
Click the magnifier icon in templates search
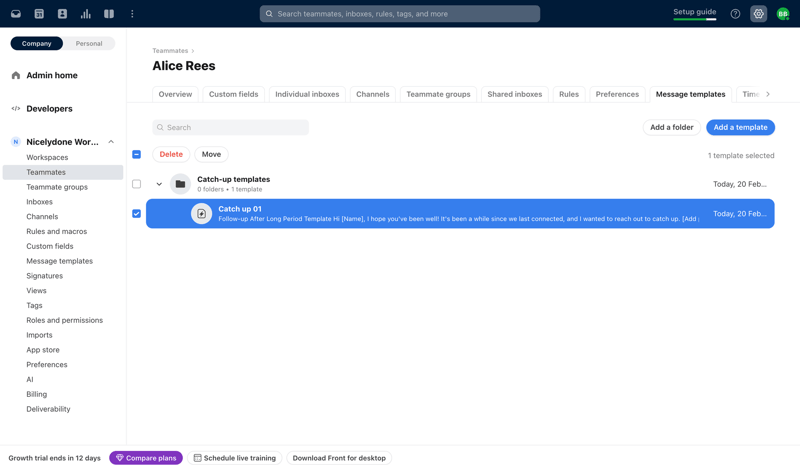(x=160, y=128)
